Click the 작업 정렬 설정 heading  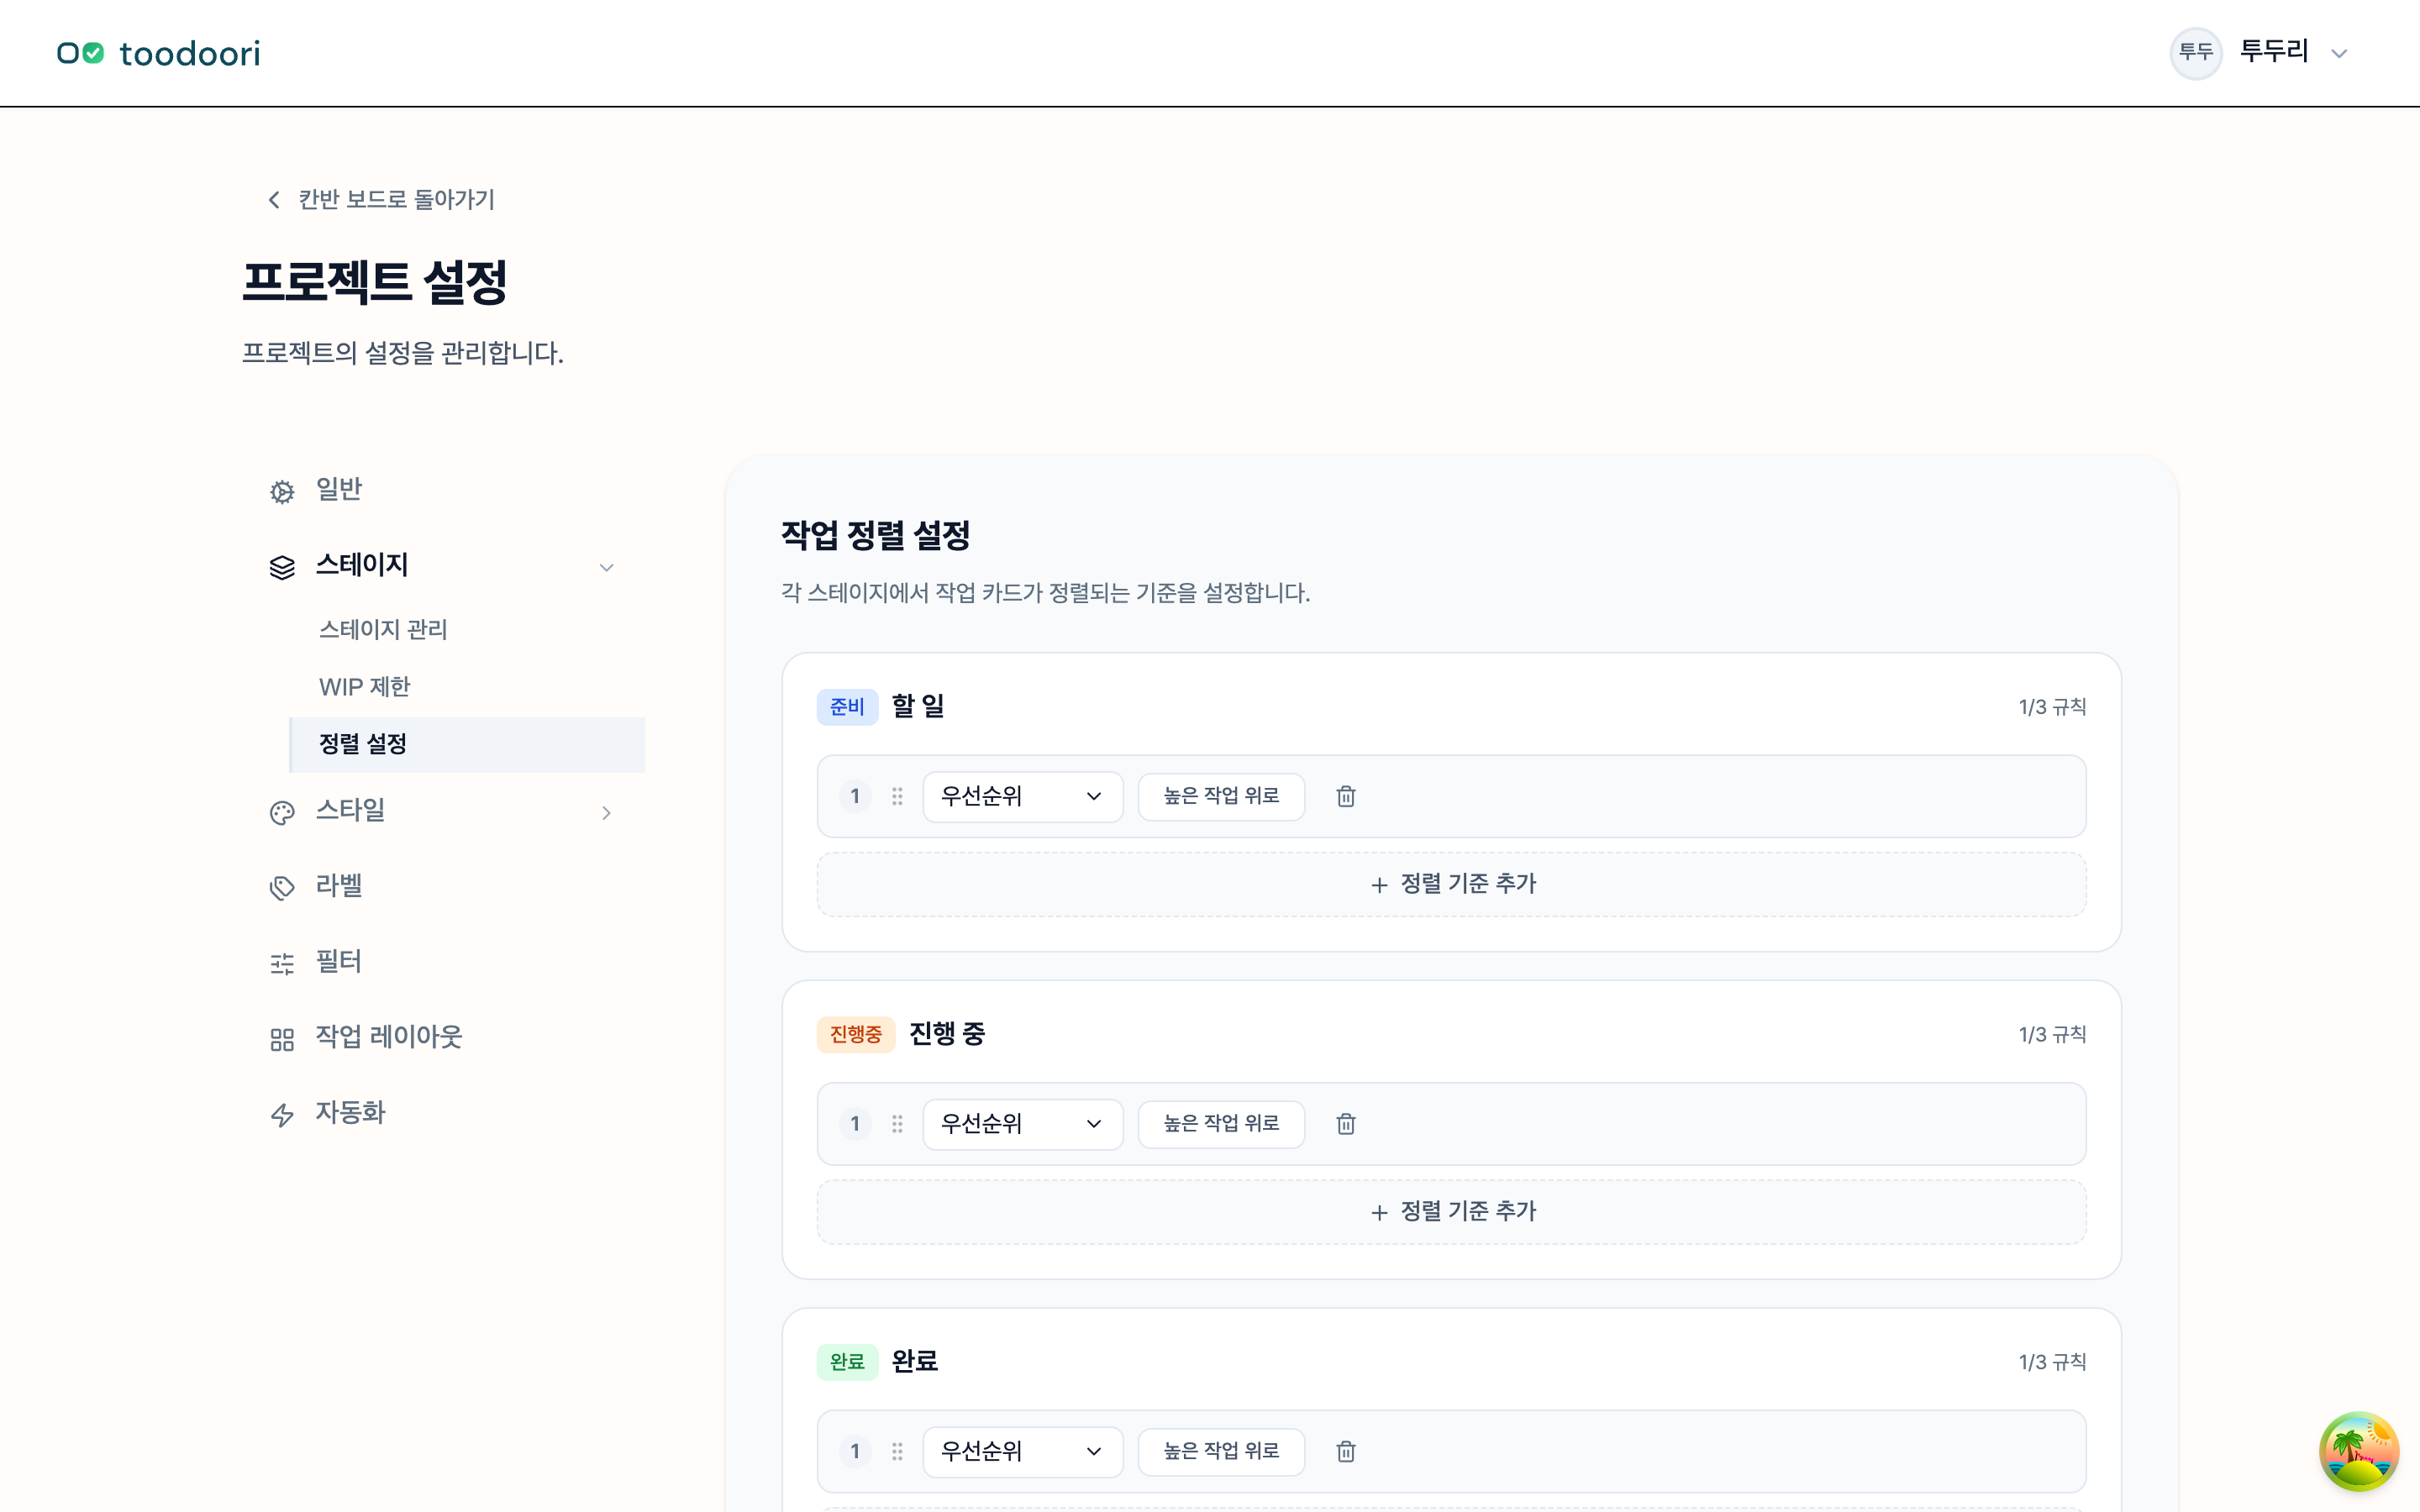click(875, 536)
